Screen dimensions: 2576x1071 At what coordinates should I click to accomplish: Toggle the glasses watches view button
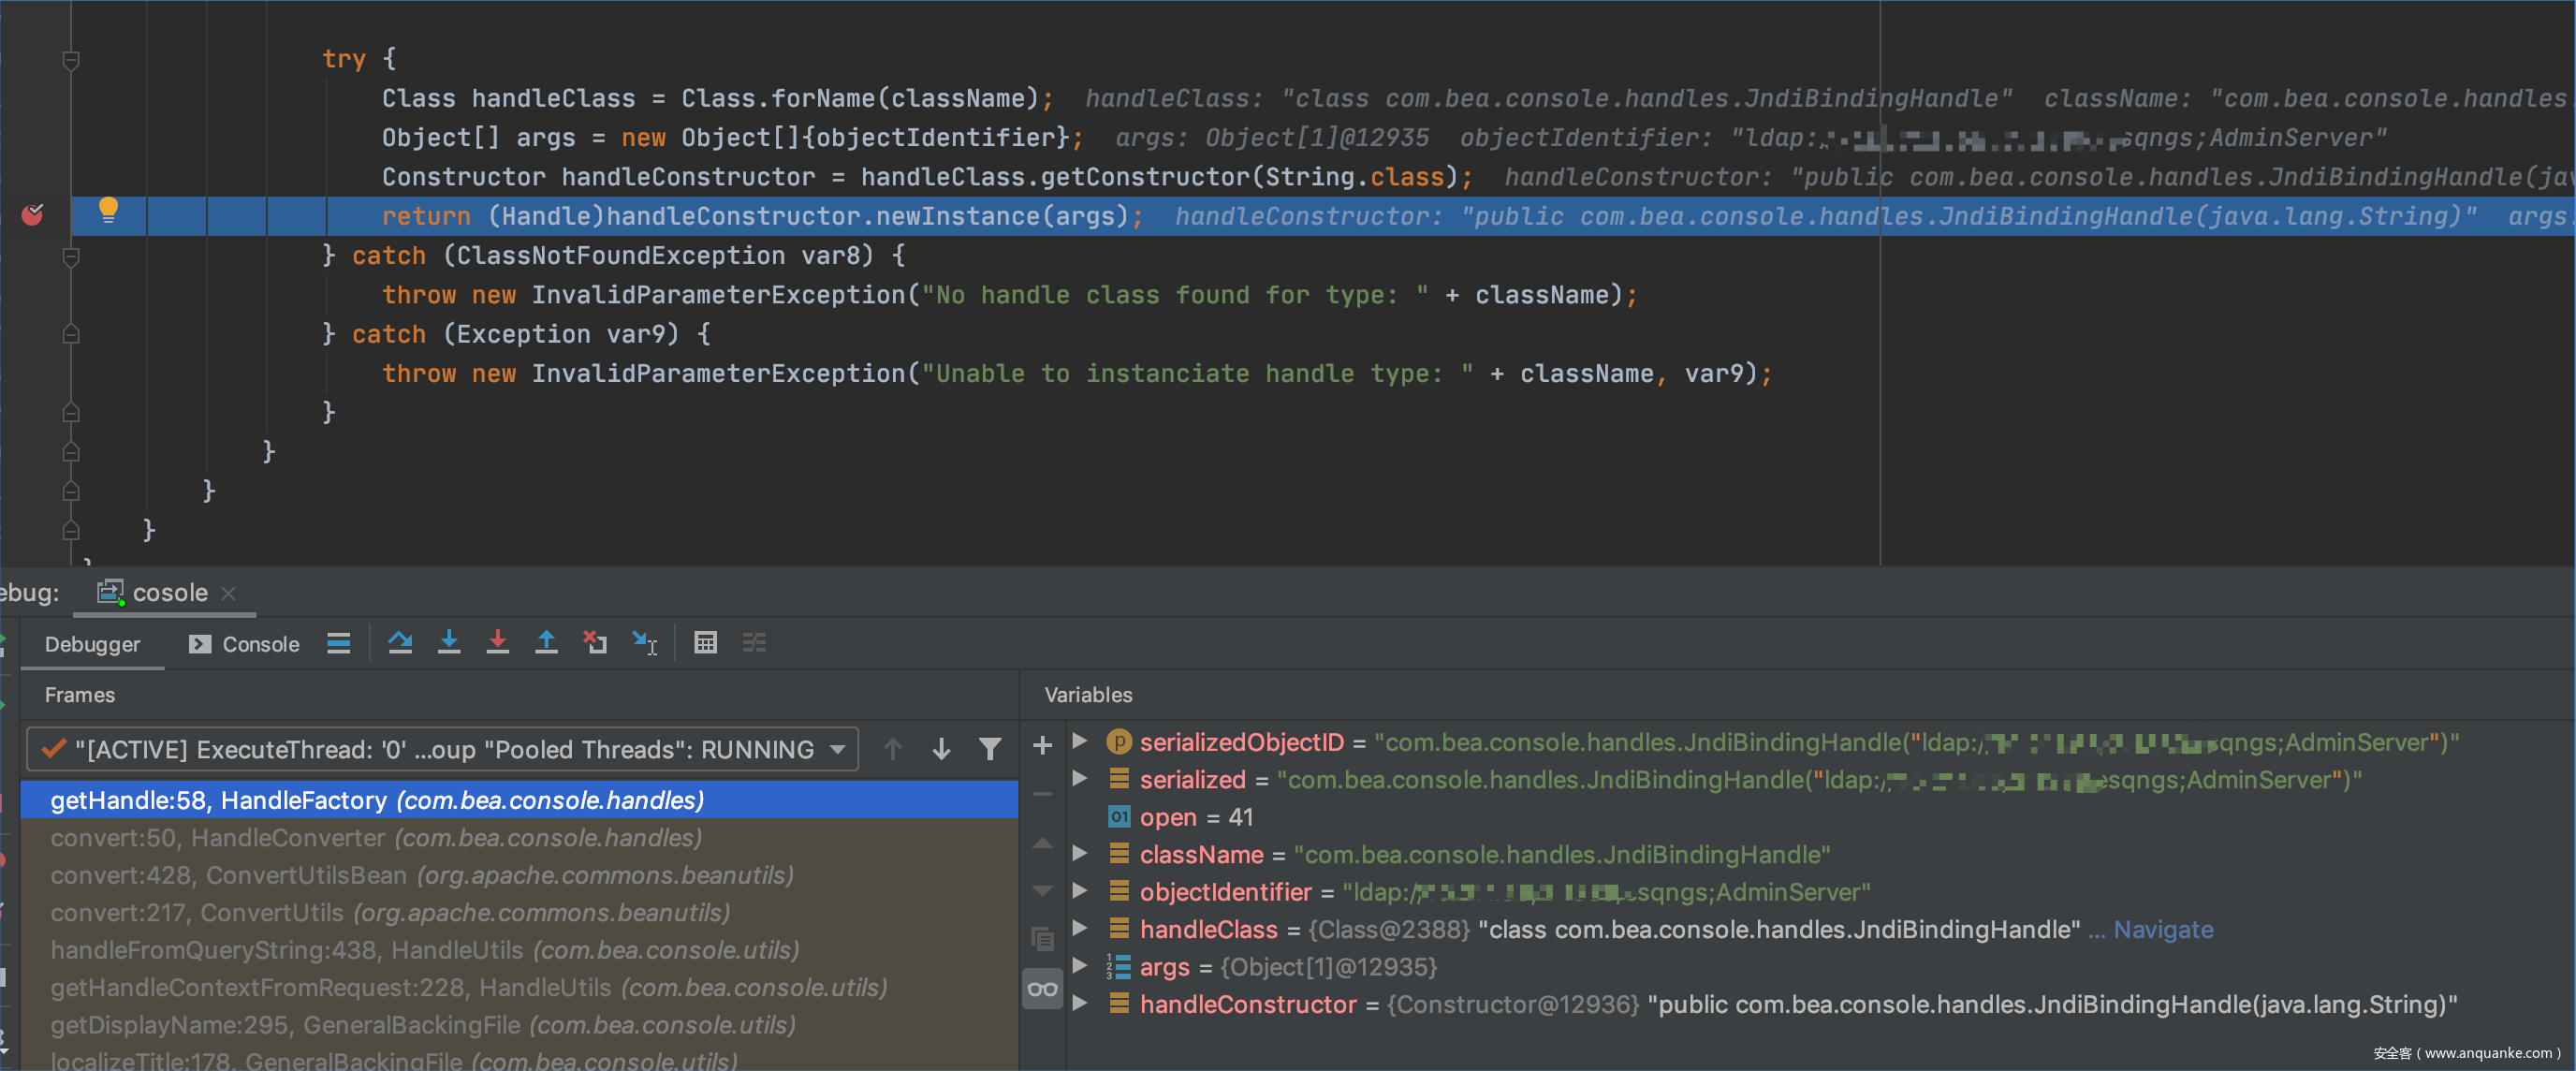pos(1042,989)
